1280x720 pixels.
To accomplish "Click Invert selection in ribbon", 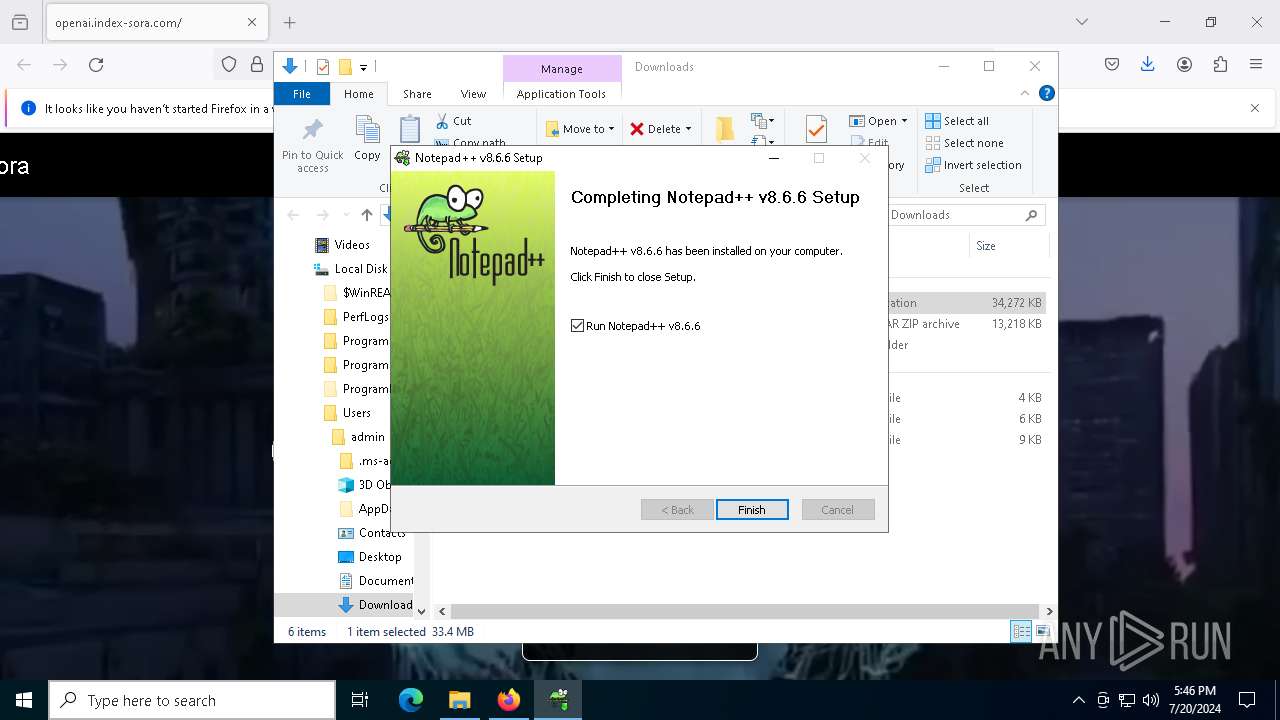I will tap(973, 165).
